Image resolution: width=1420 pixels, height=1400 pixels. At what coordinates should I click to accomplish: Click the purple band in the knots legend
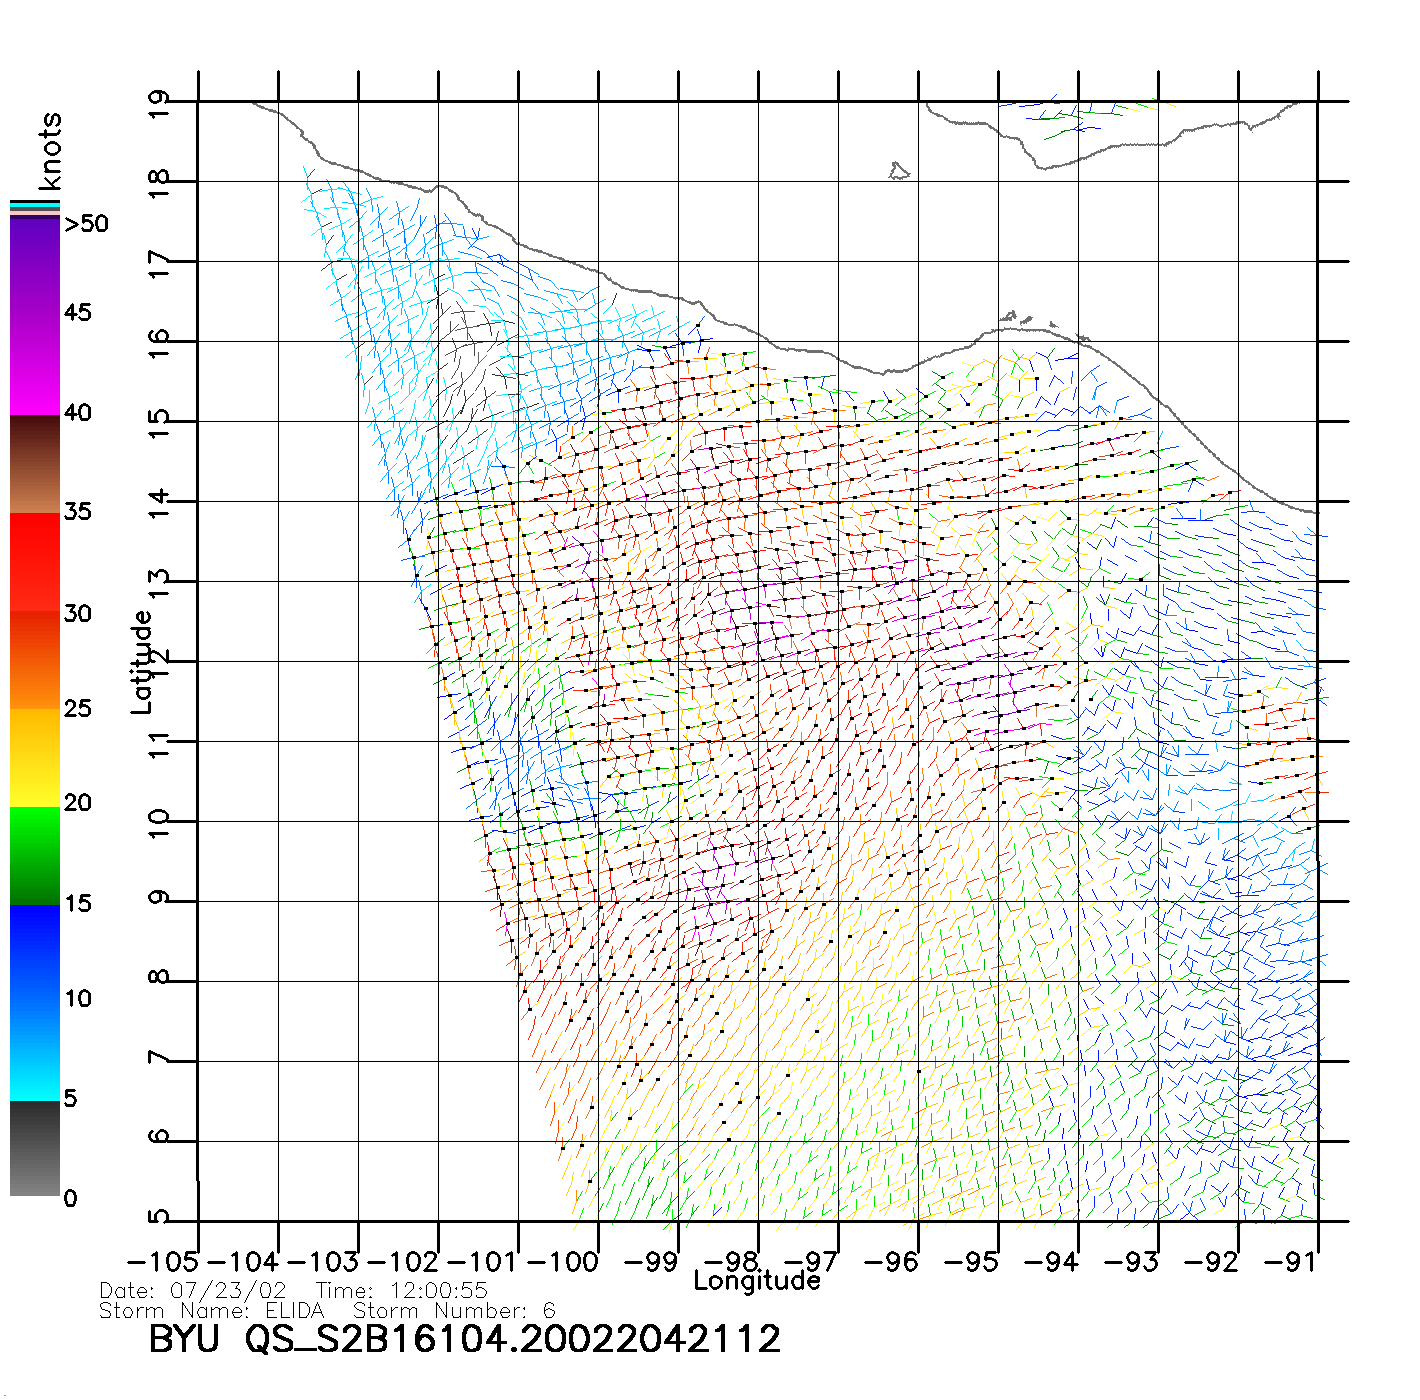pos(34,265)
